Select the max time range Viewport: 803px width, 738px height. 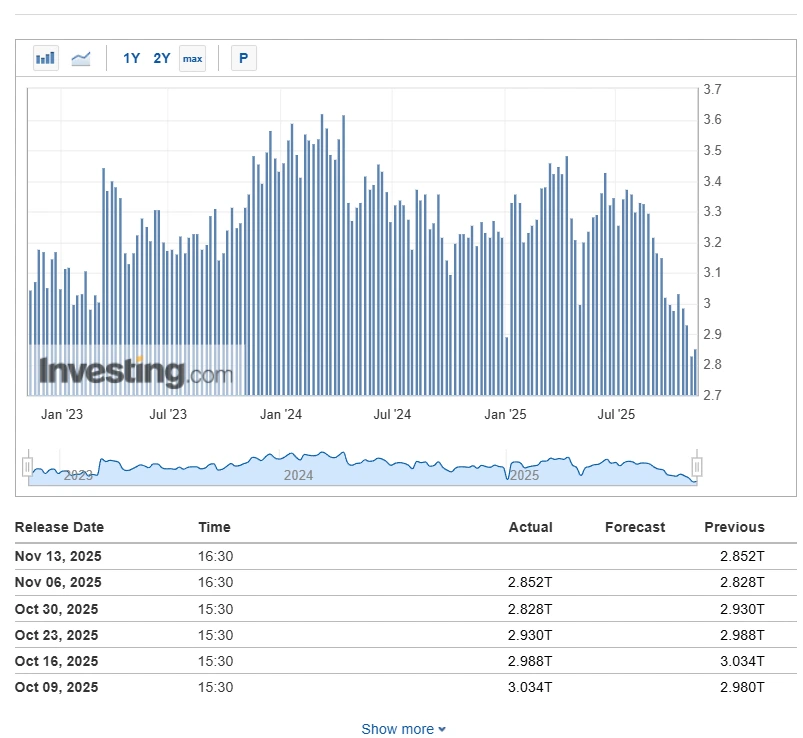[193, 58]
